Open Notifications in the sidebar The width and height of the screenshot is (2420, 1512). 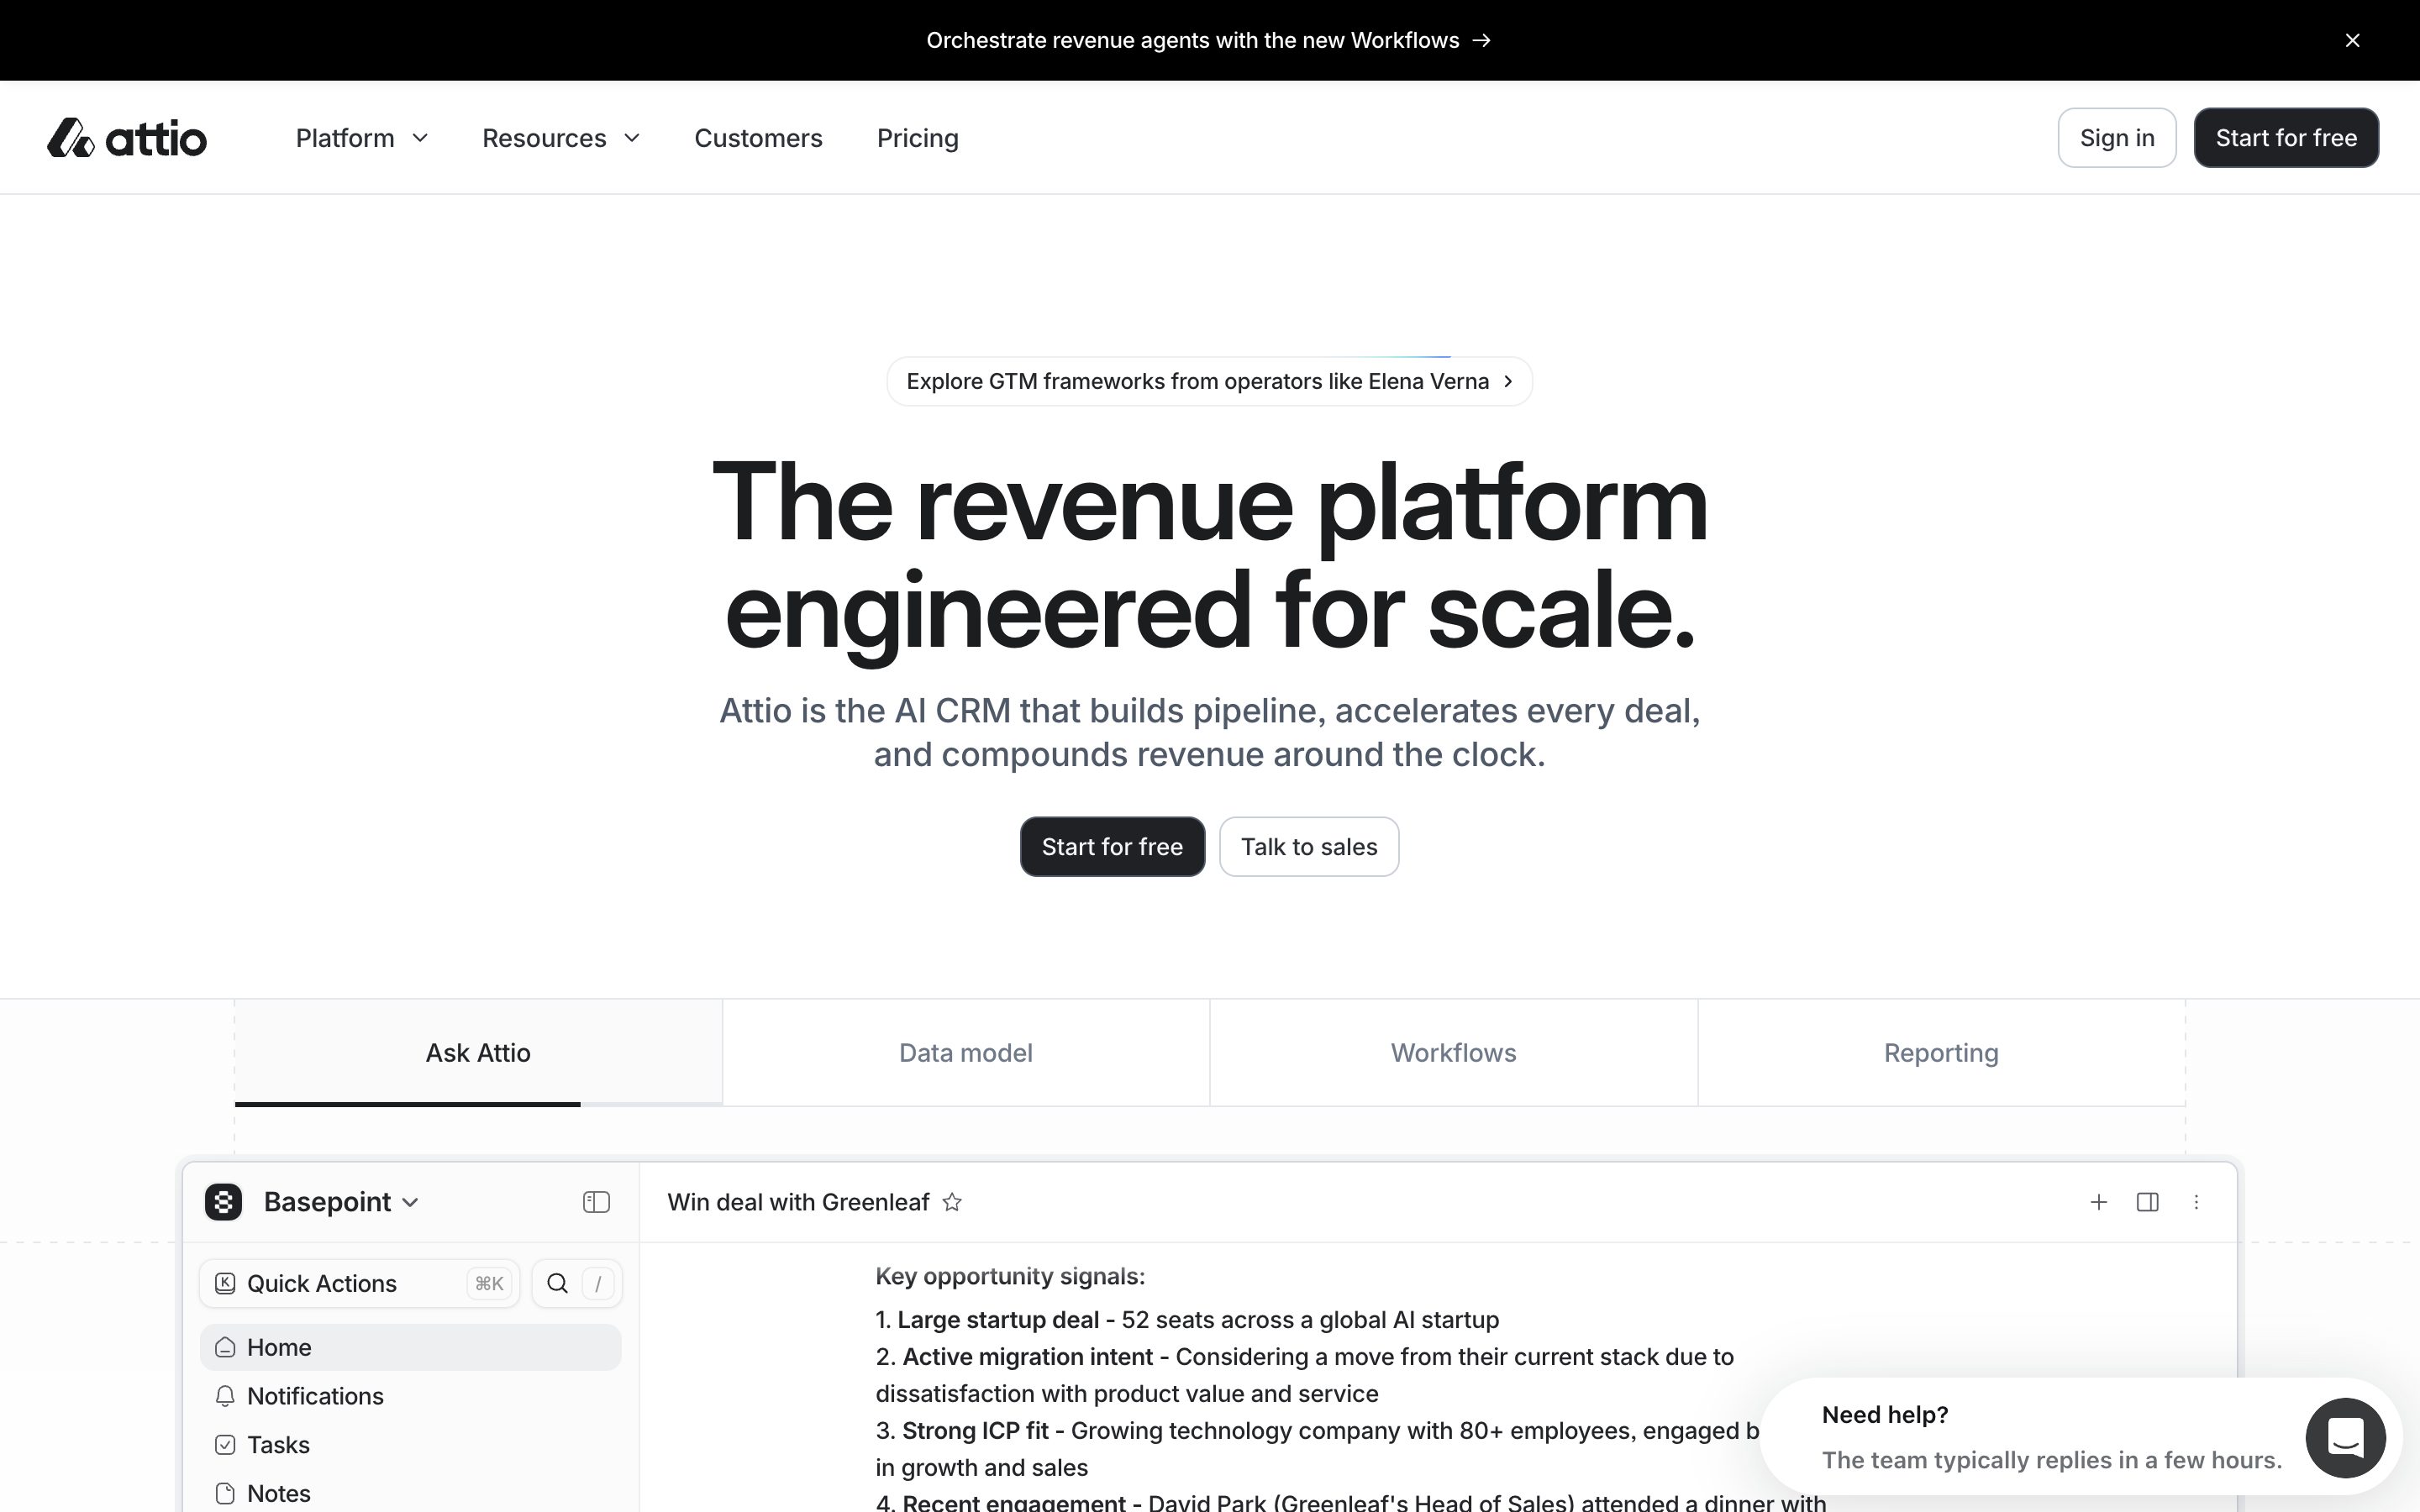pyautogui.click(x=410, y=1396)
